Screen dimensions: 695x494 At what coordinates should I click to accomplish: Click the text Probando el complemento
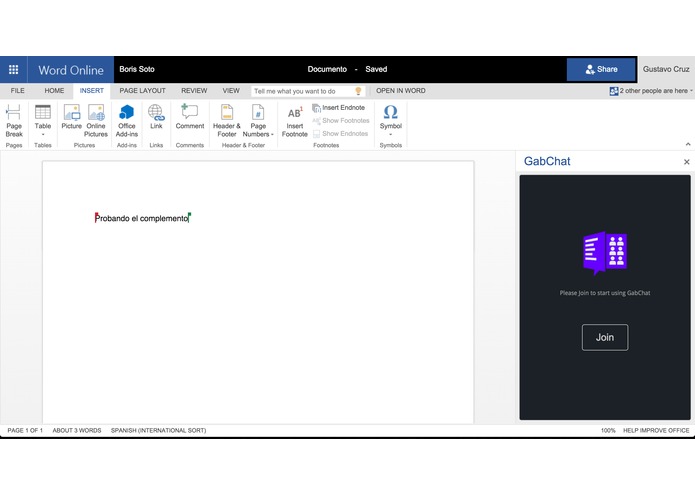tap(142, 218)
